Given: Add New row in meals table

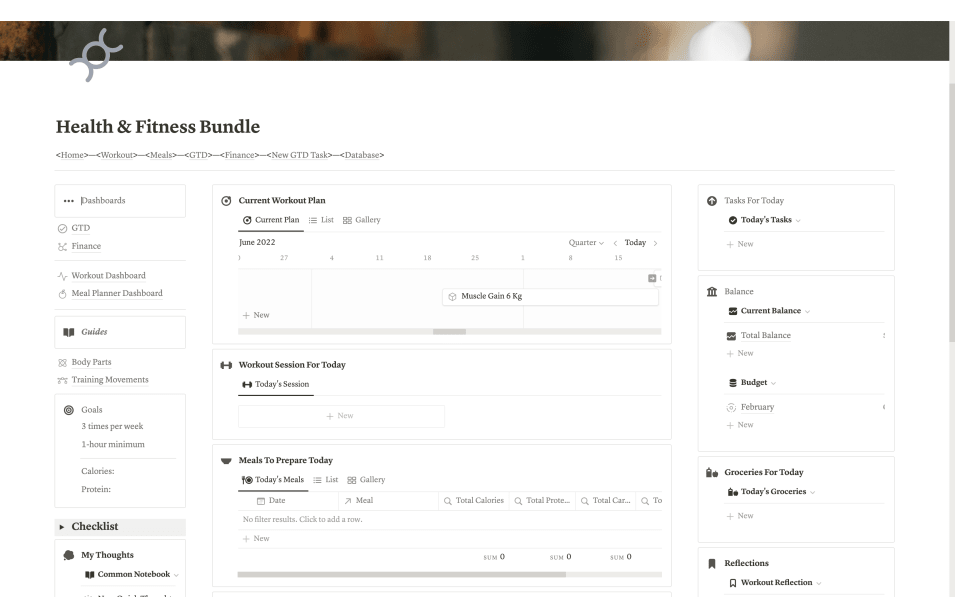Looking at the screenshot, I should point(256,539).
